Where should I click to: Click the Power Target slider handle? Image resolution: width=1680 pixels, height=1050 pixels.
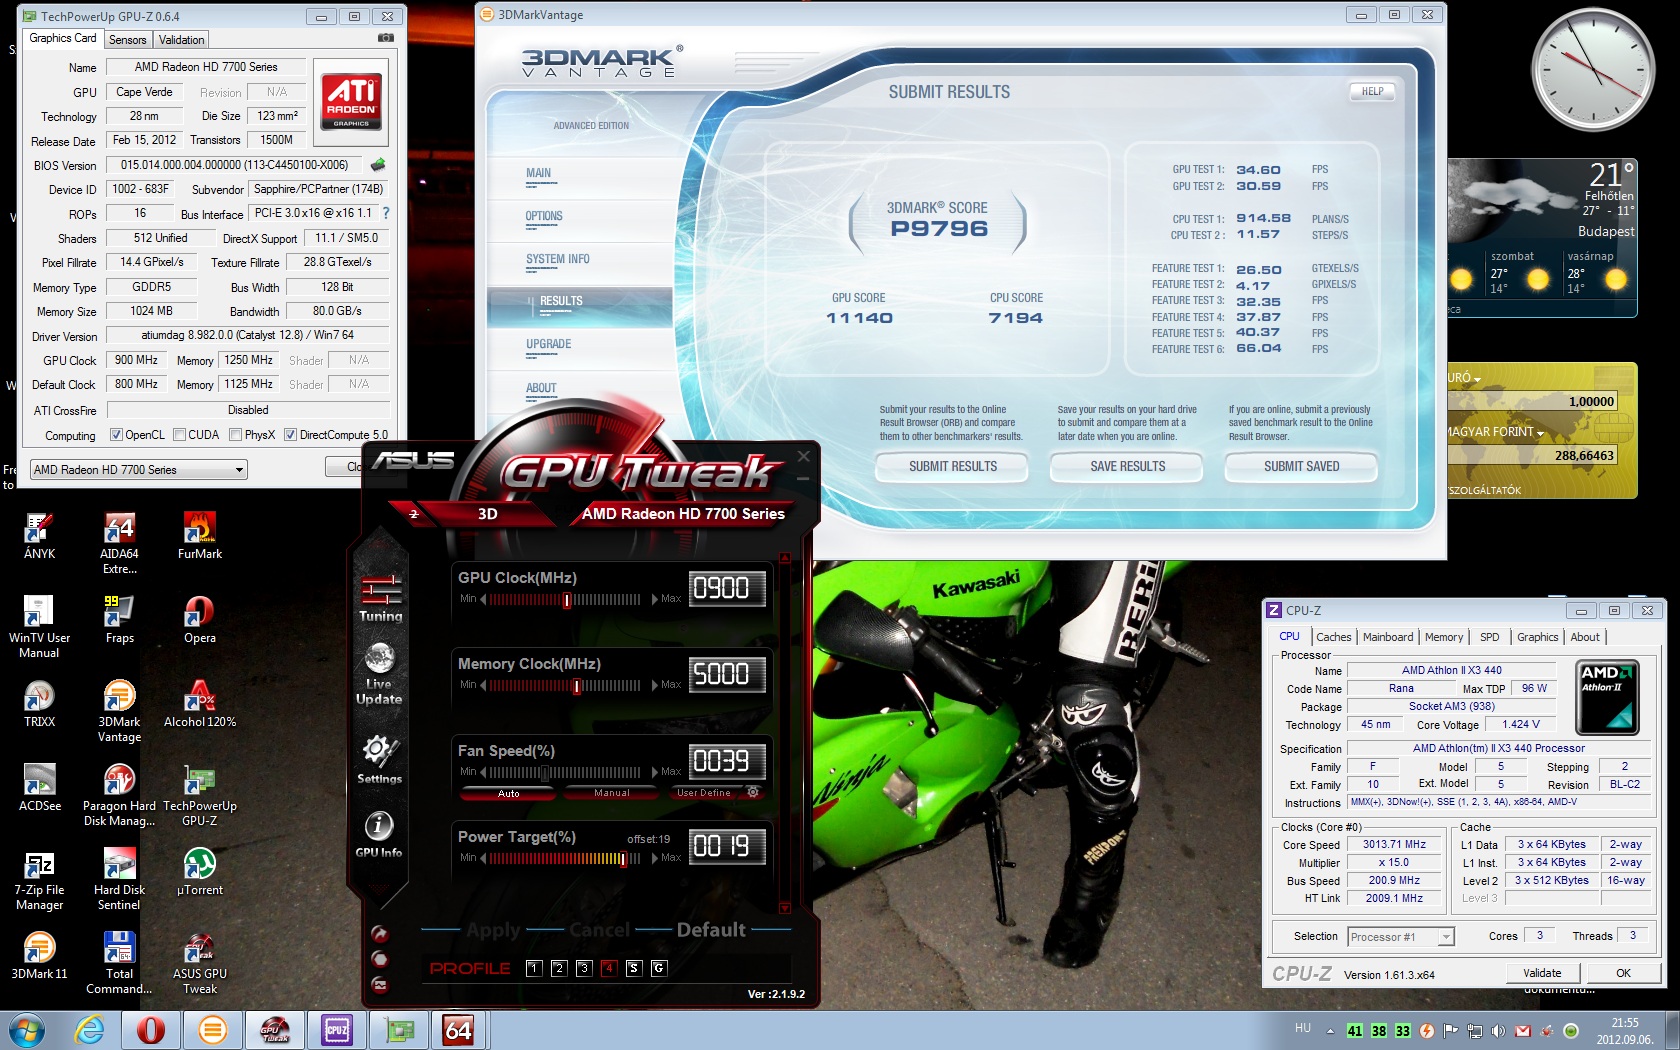(x=623, y=858)
